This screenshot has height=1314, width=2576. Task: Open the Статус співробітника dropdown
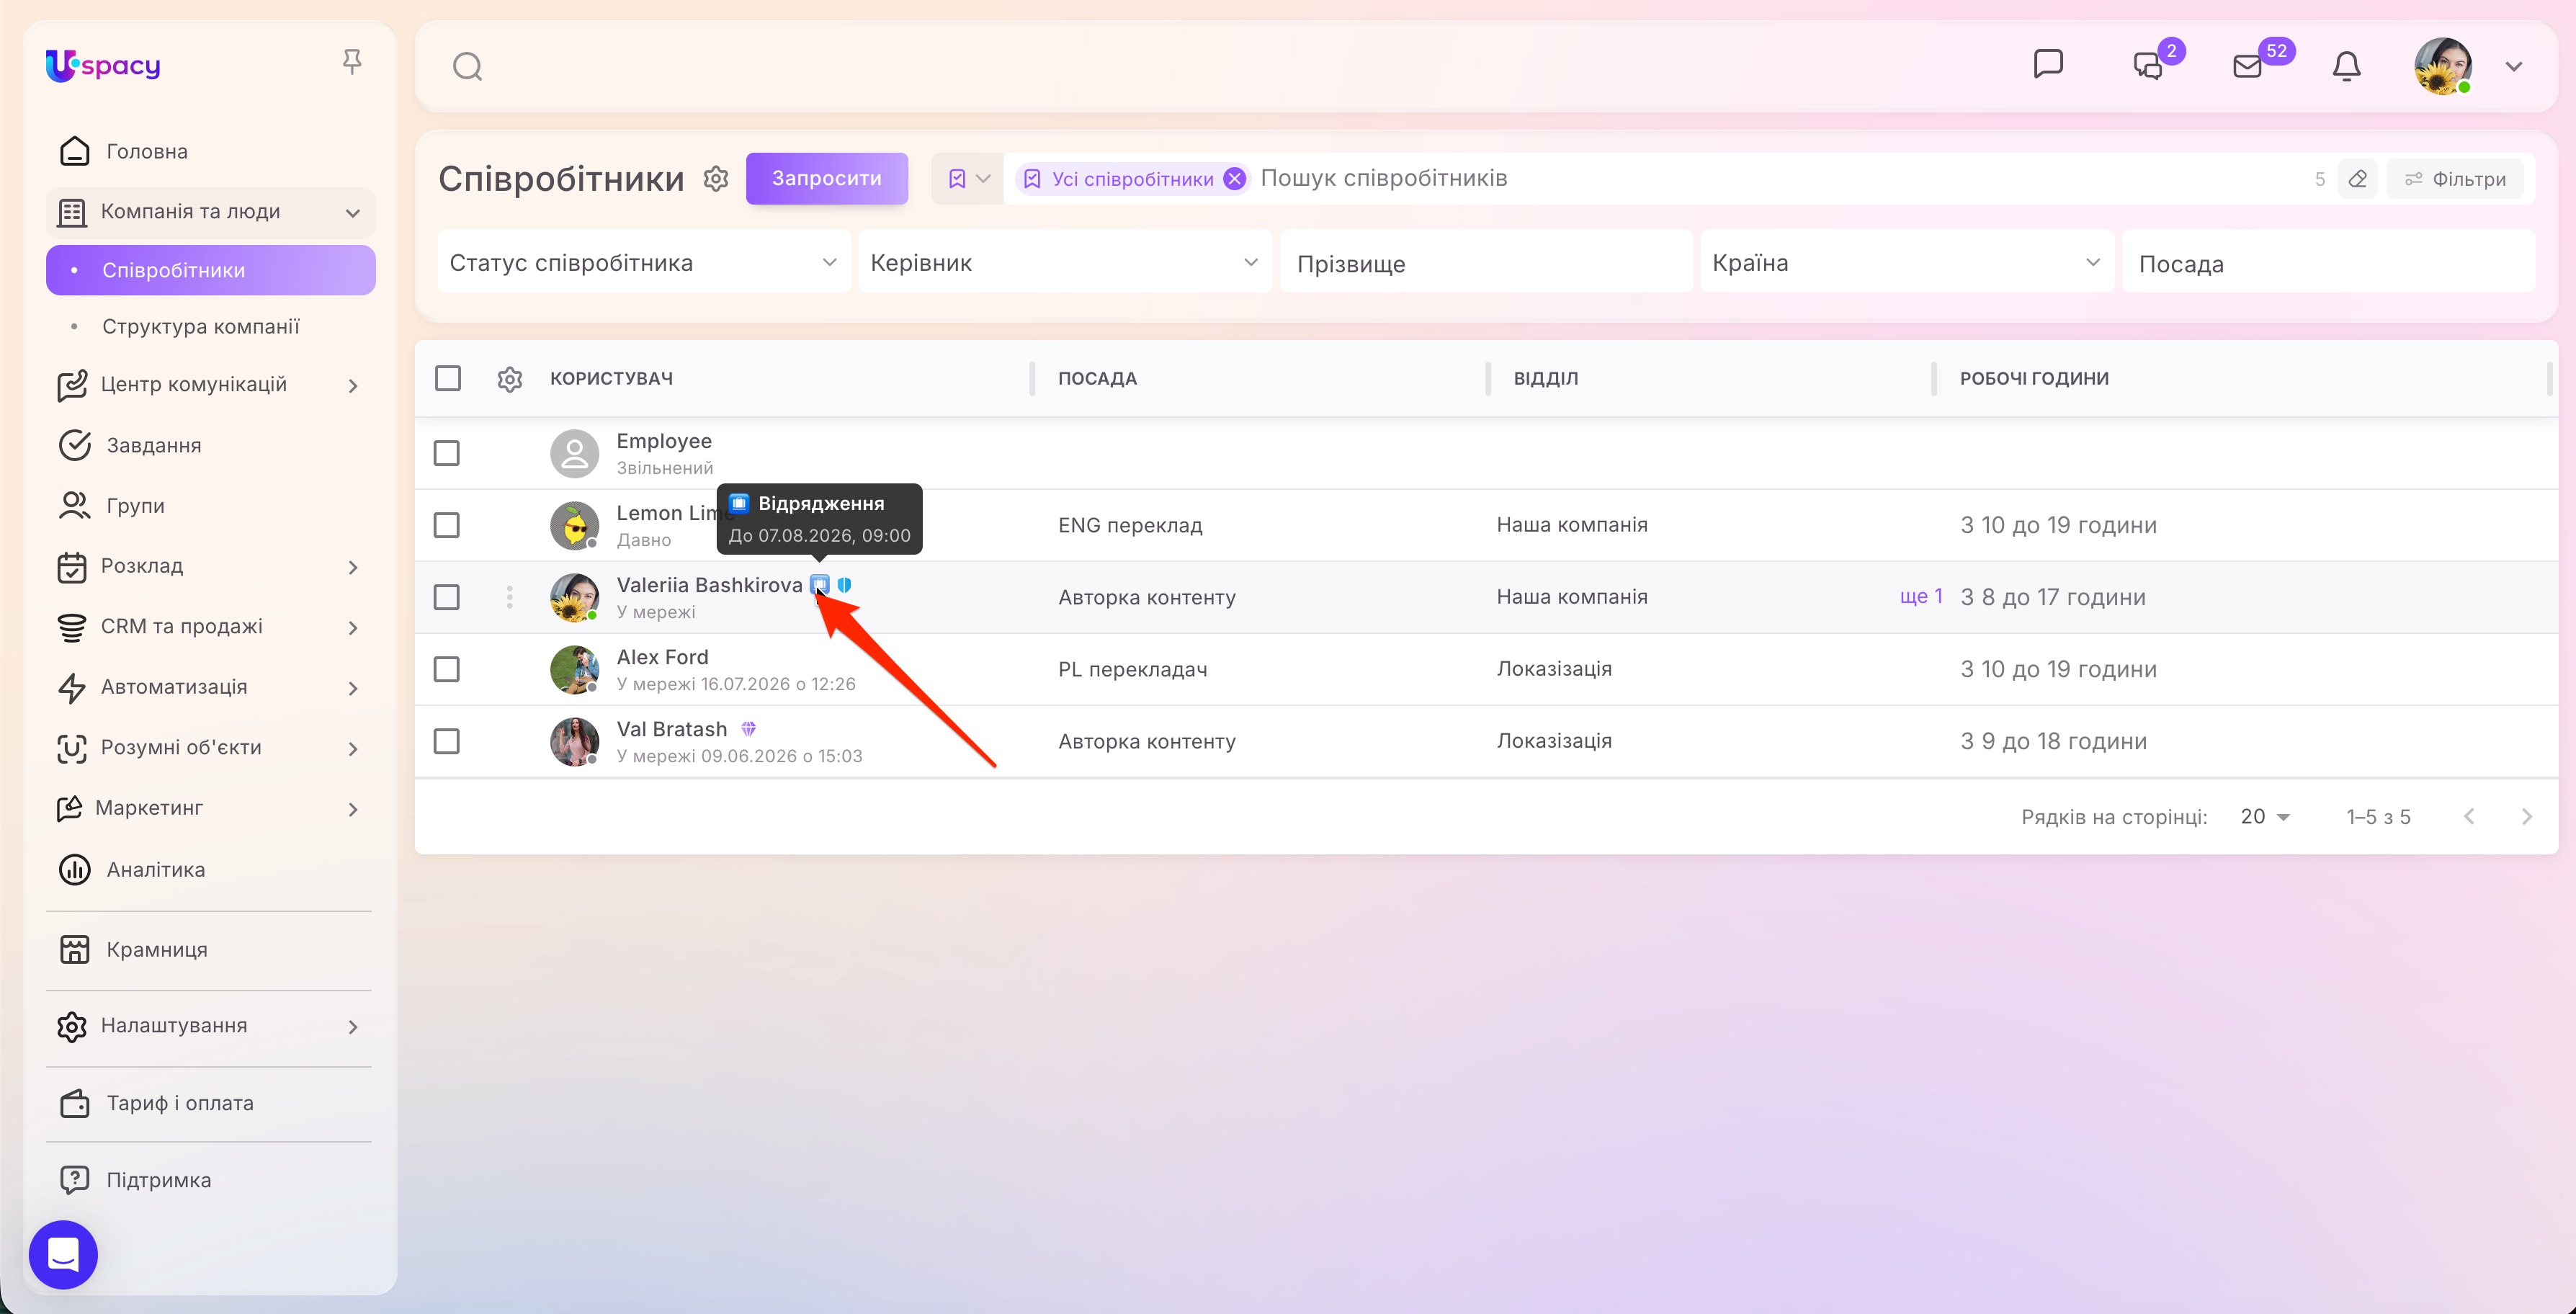tap(644, 262)
